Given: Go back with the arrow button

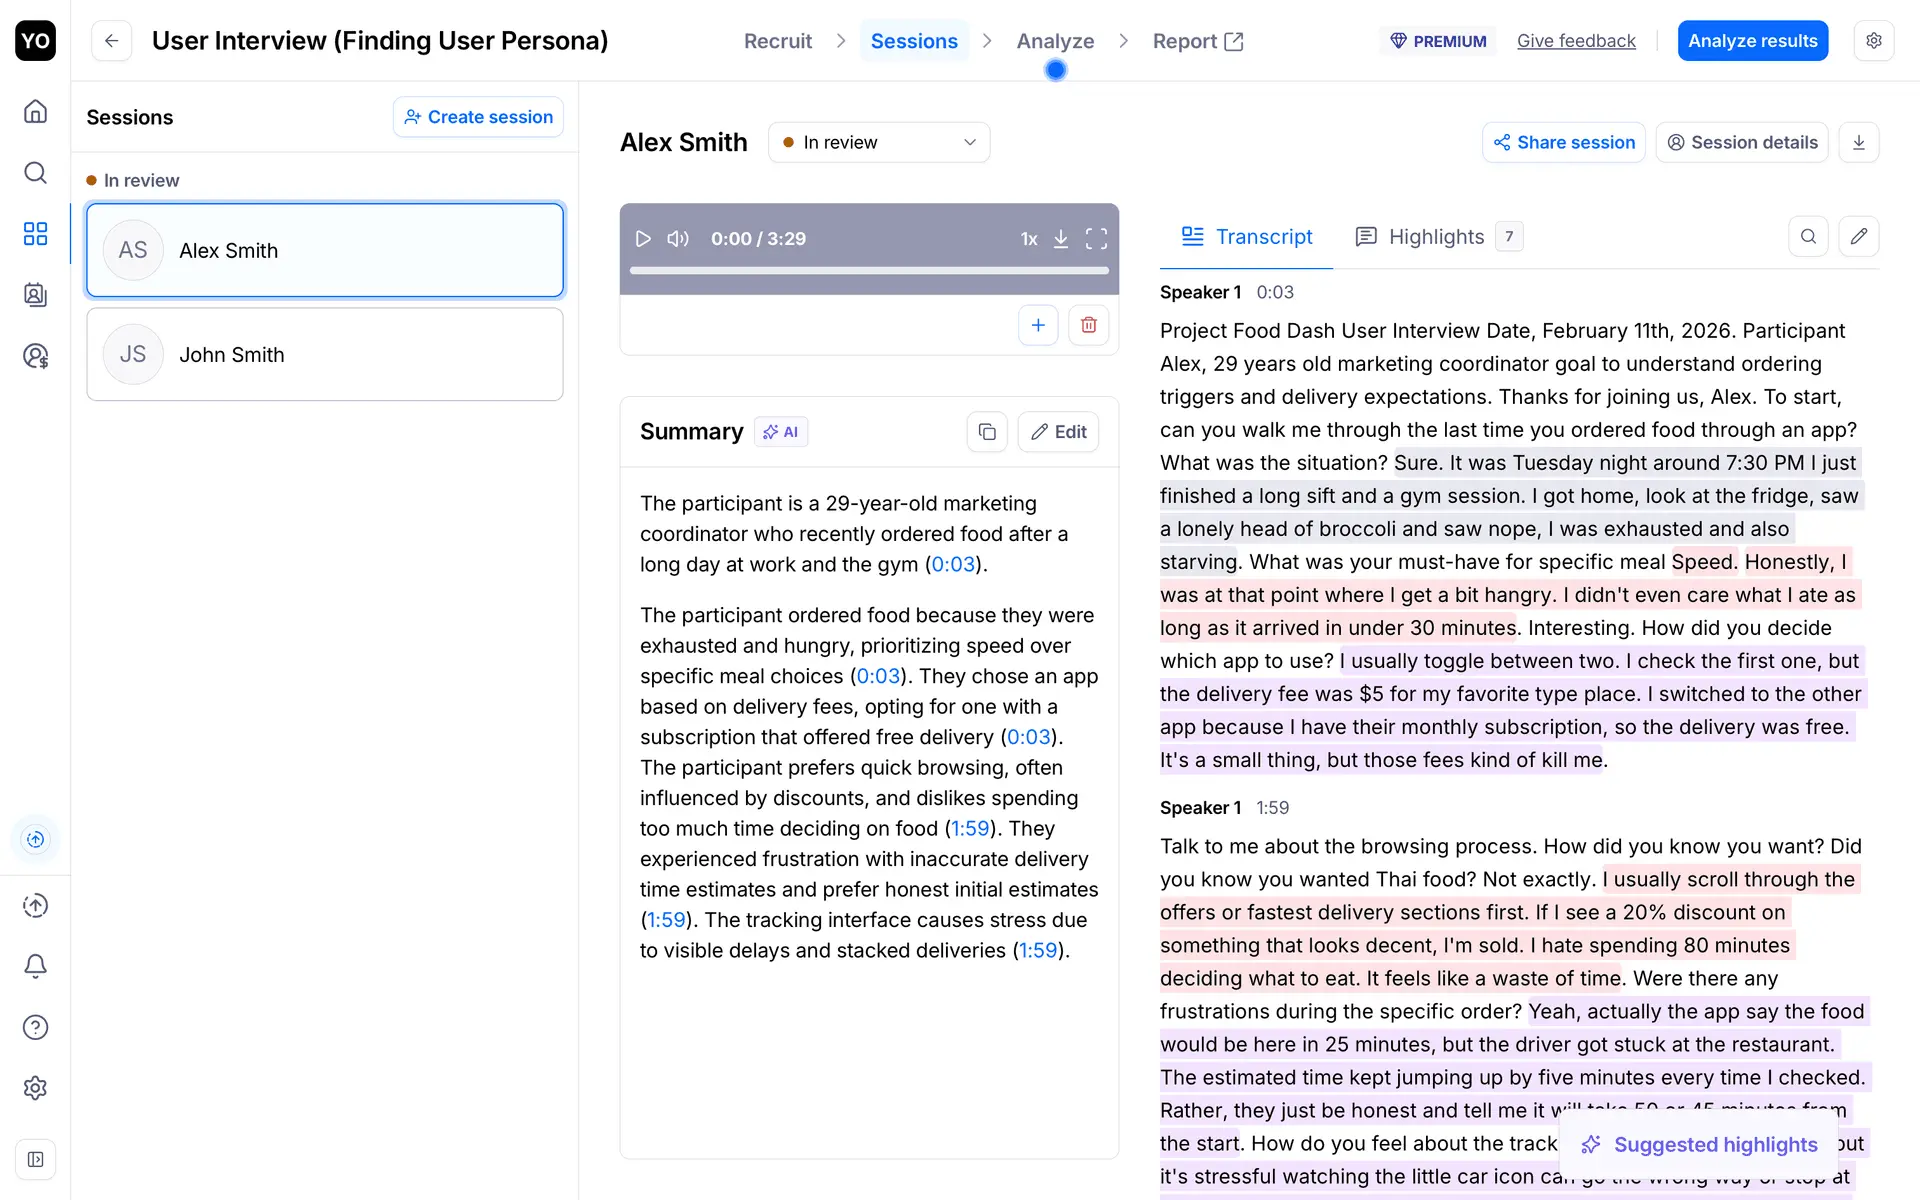Looking at the screenshot, I should 112,41.
